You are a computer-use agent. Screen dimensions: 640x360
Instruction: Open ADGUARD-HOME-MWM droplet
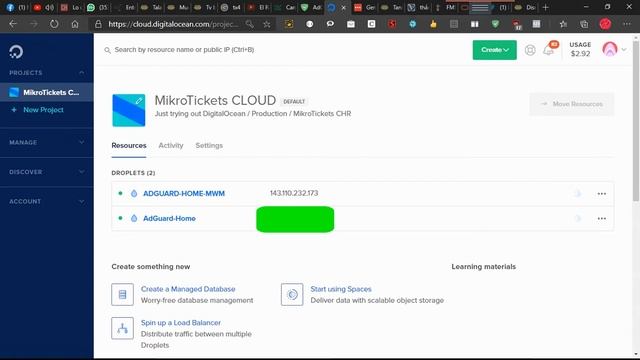[184, 193]
